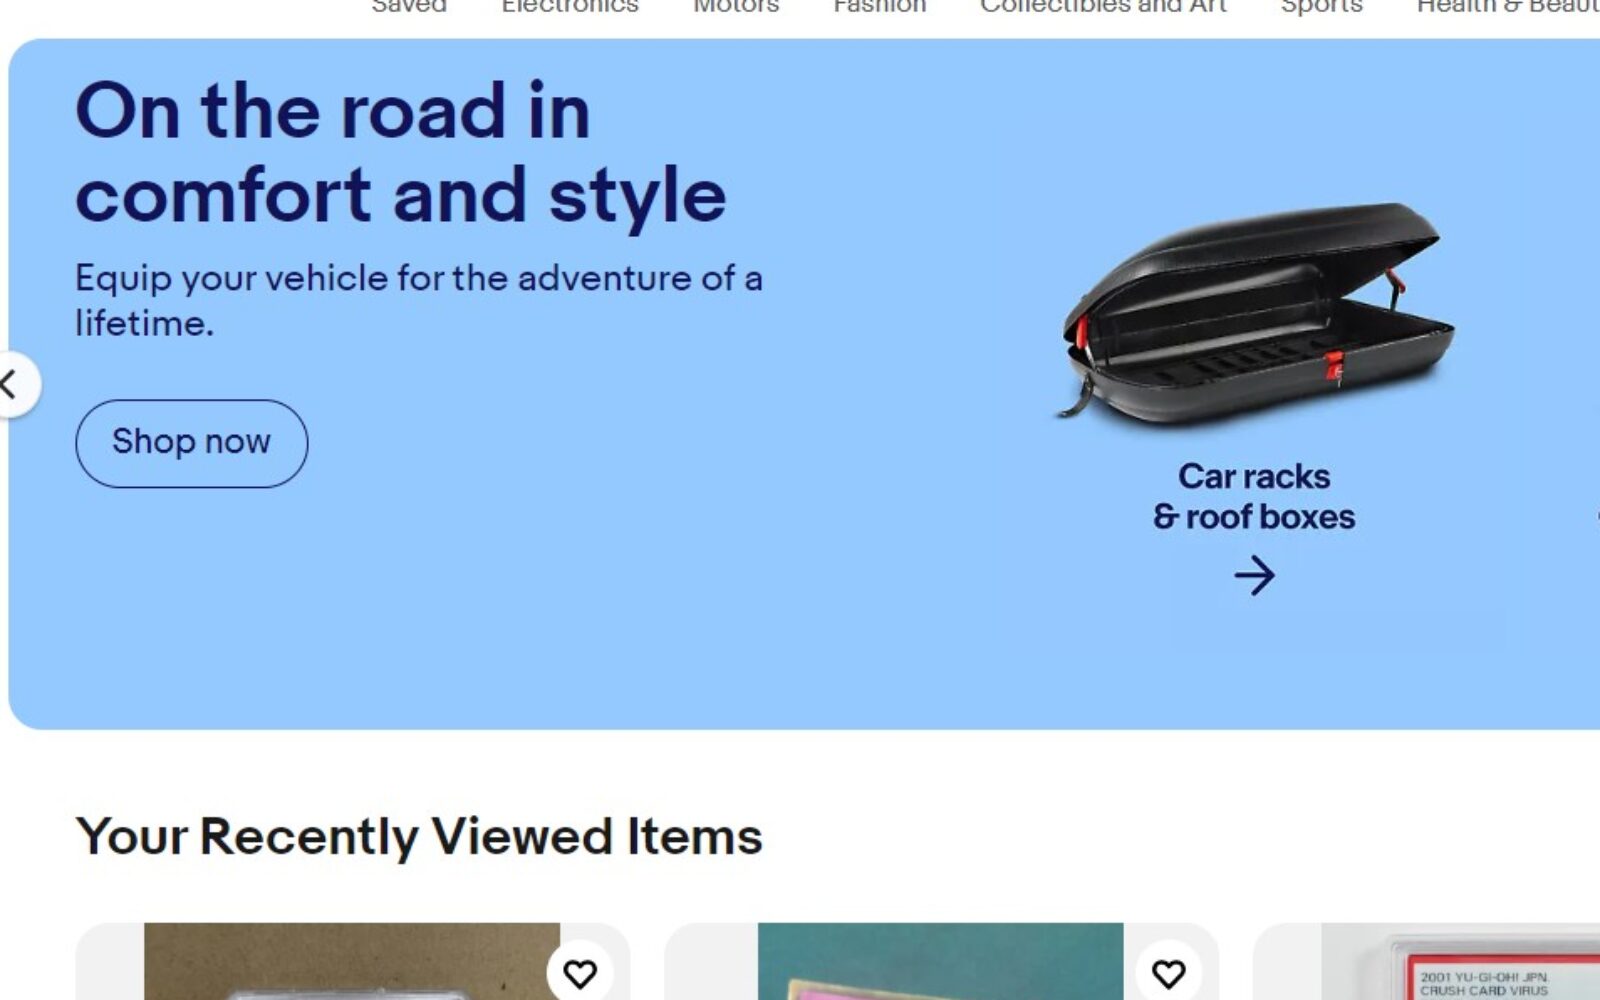
Task: Click arrow under Car racks & roof boxes
Action: coord(1254,575)
